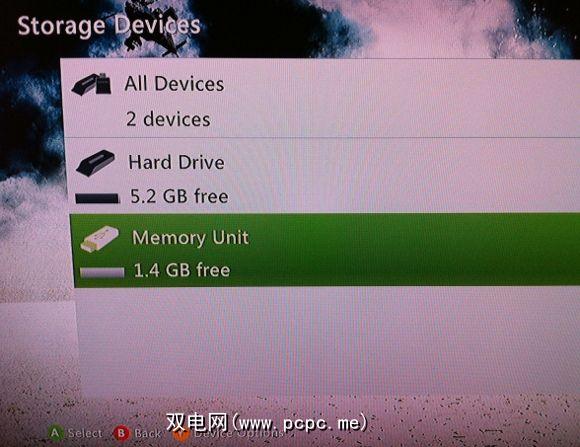
Task: Click the Memory Unit light usage bar
Action: 102,273
